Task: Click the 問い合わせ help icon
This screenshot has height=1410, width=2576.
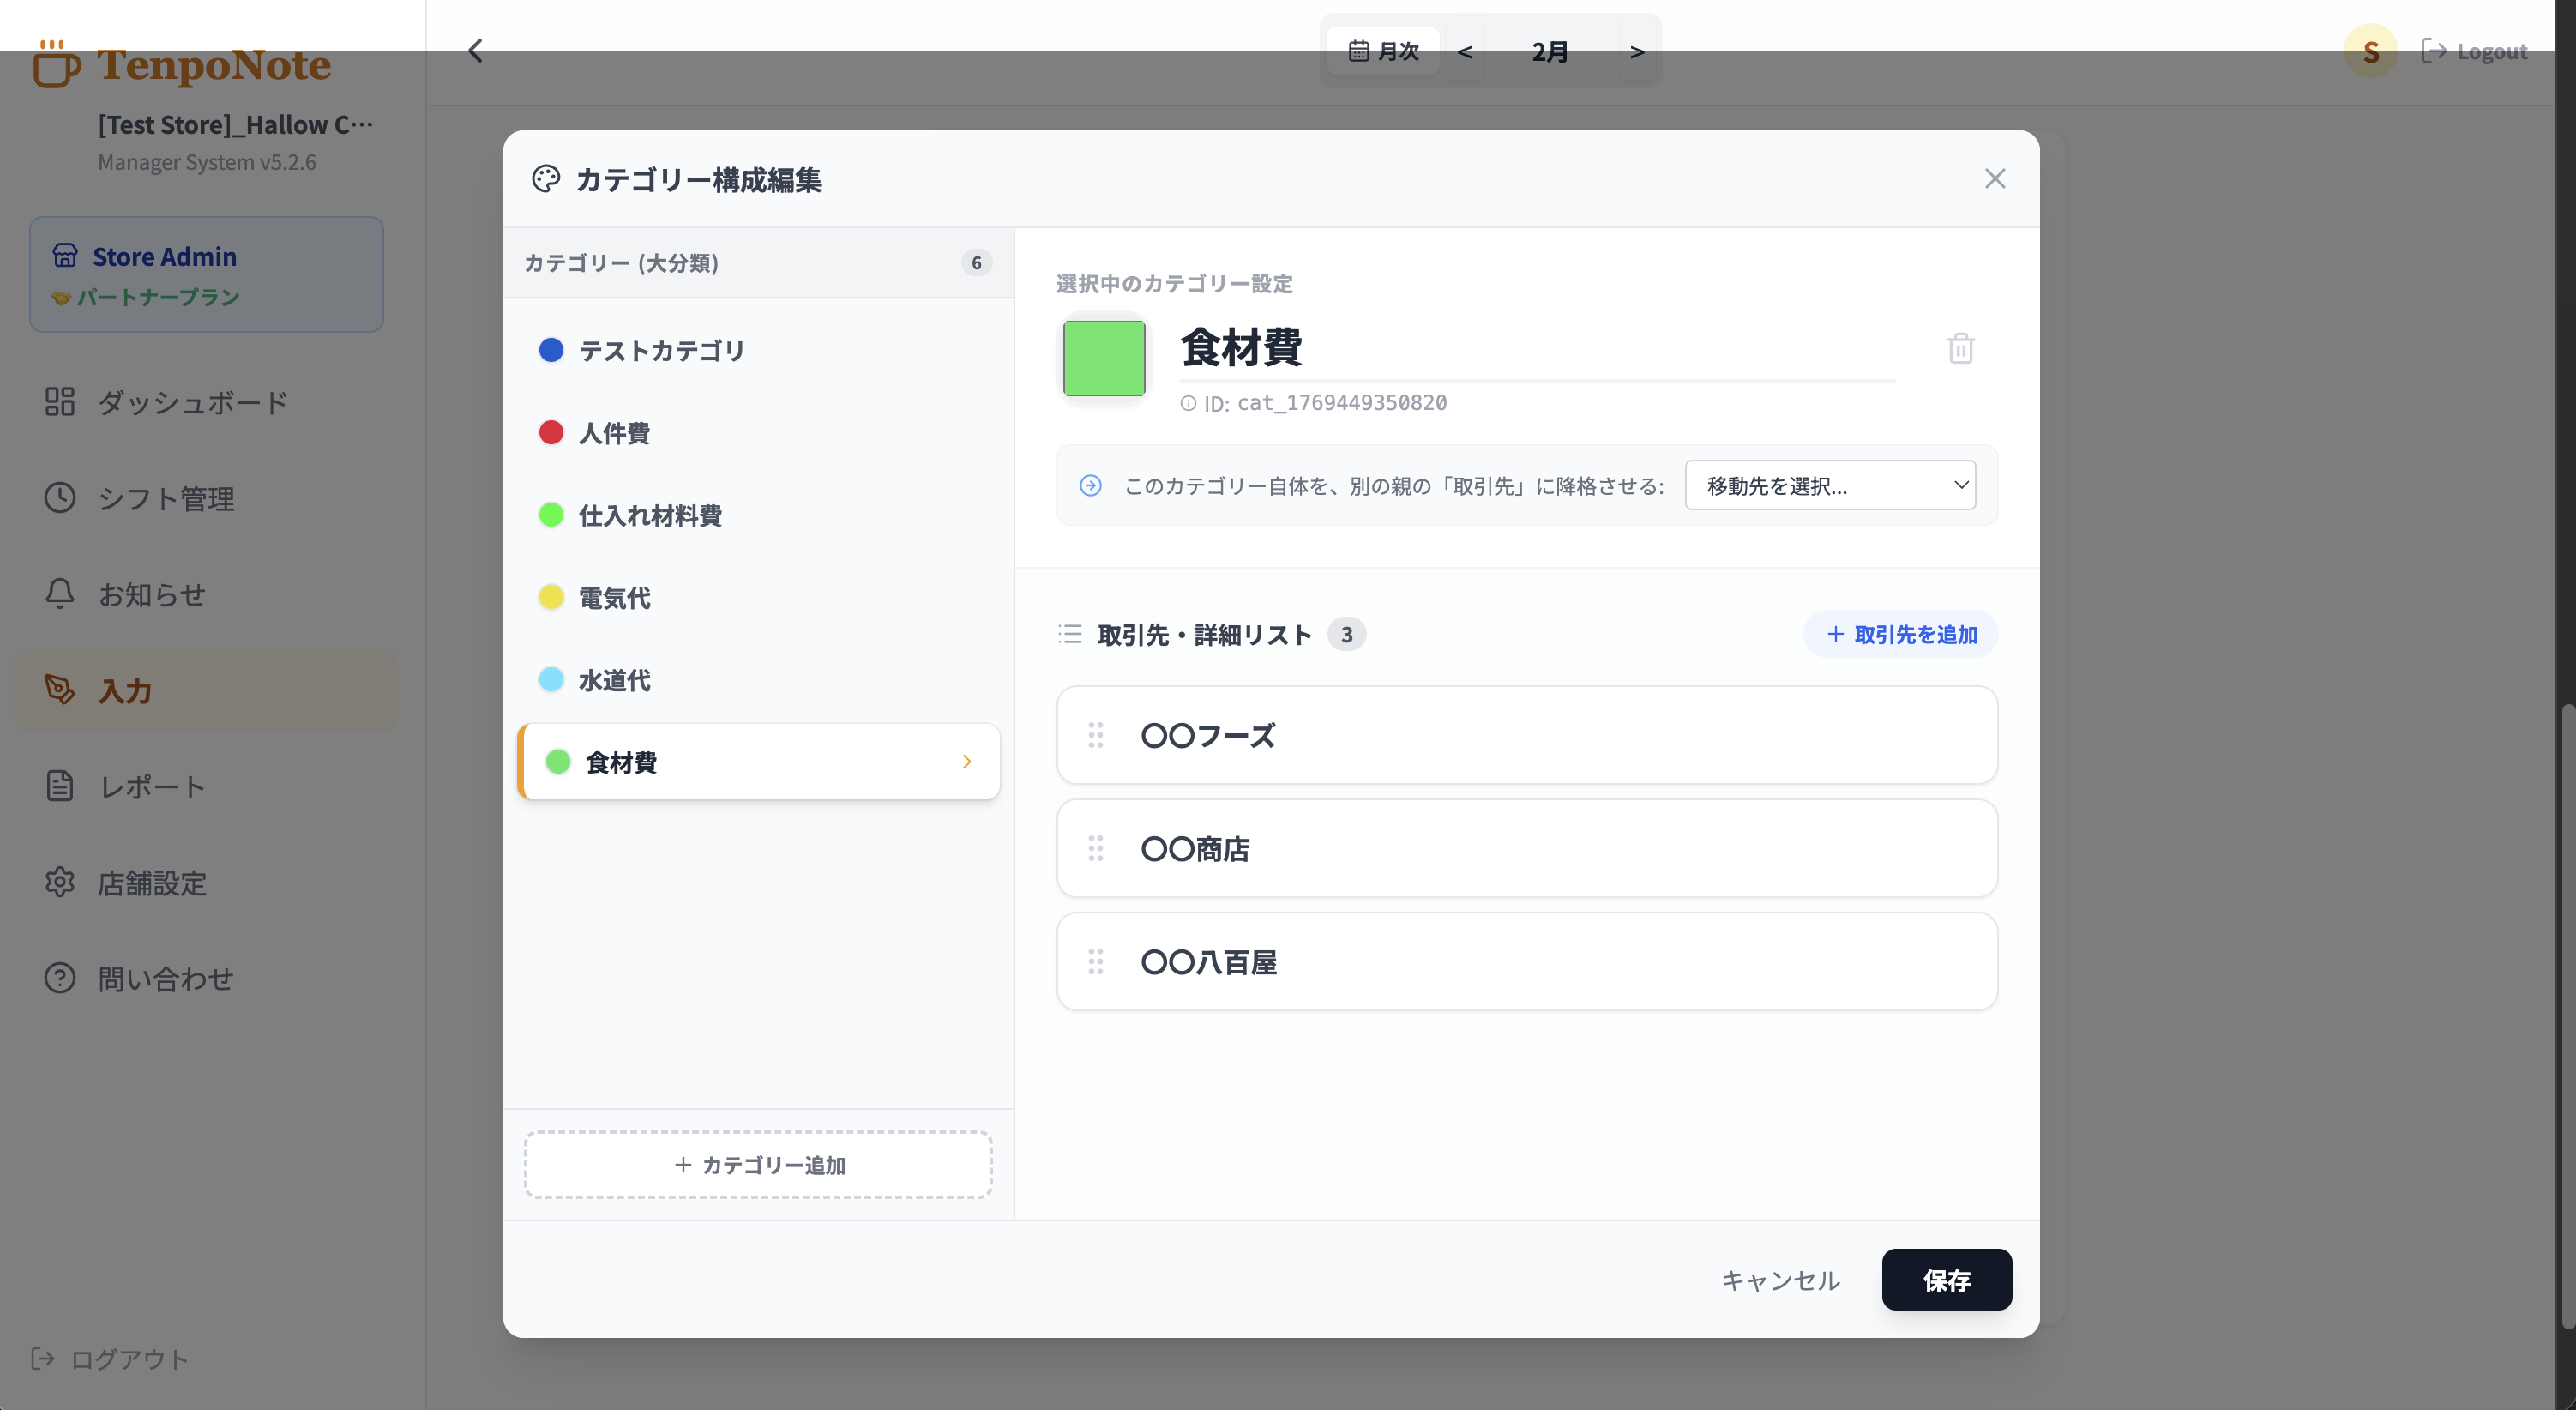Action: point(60,978)
